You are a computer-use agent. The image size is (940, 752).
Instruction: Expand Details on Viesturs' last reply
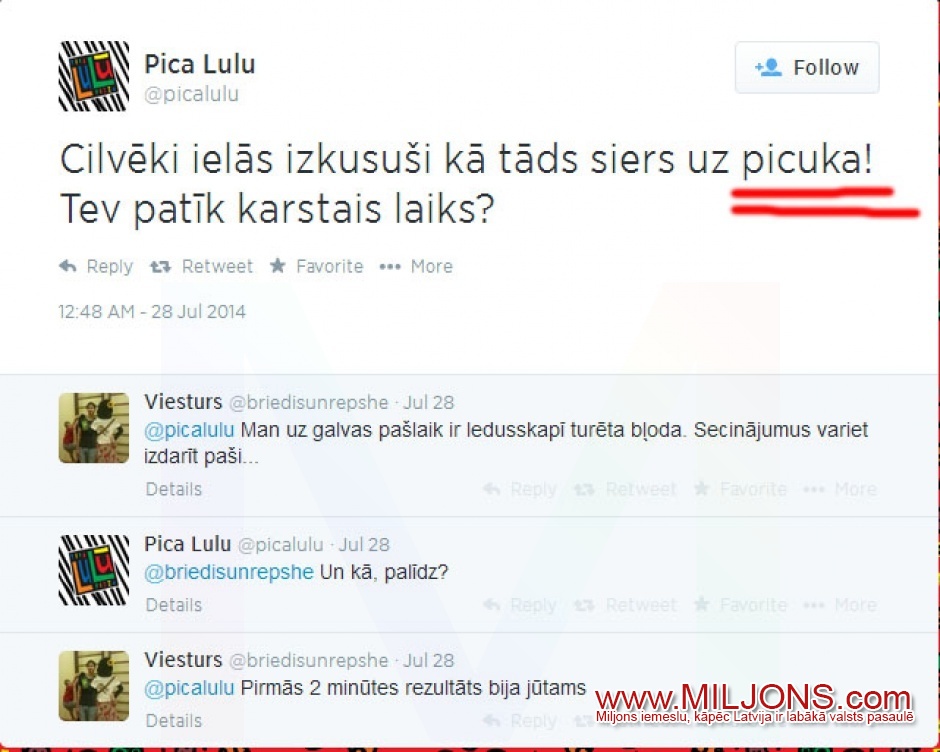(x=173, y=720)
